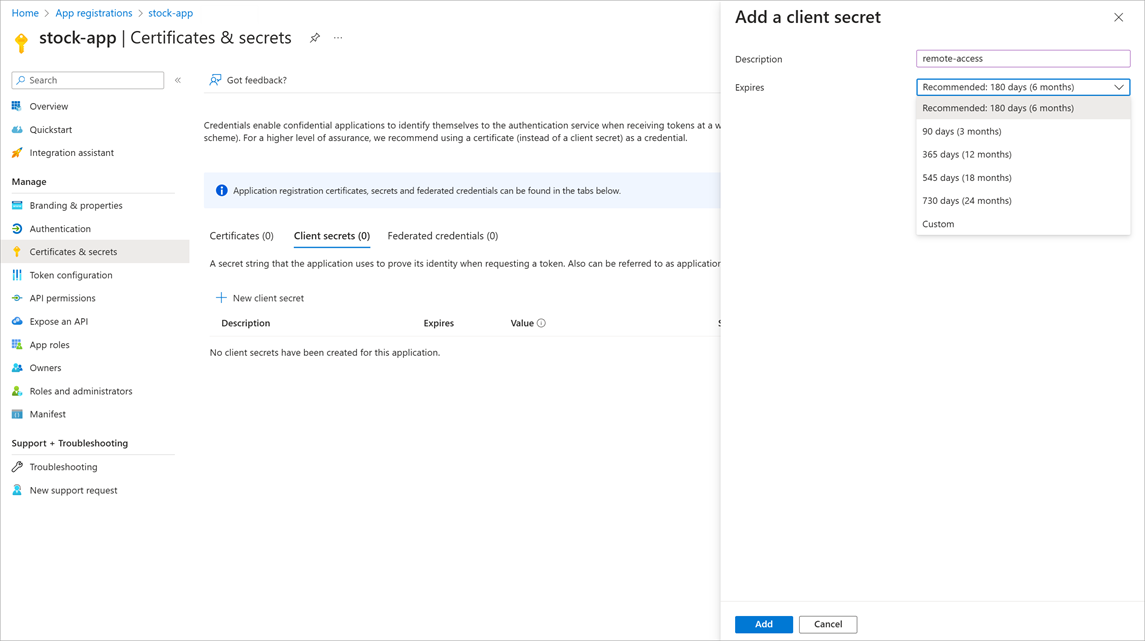
Task: Click the Add button
Action: click(764, 624)
